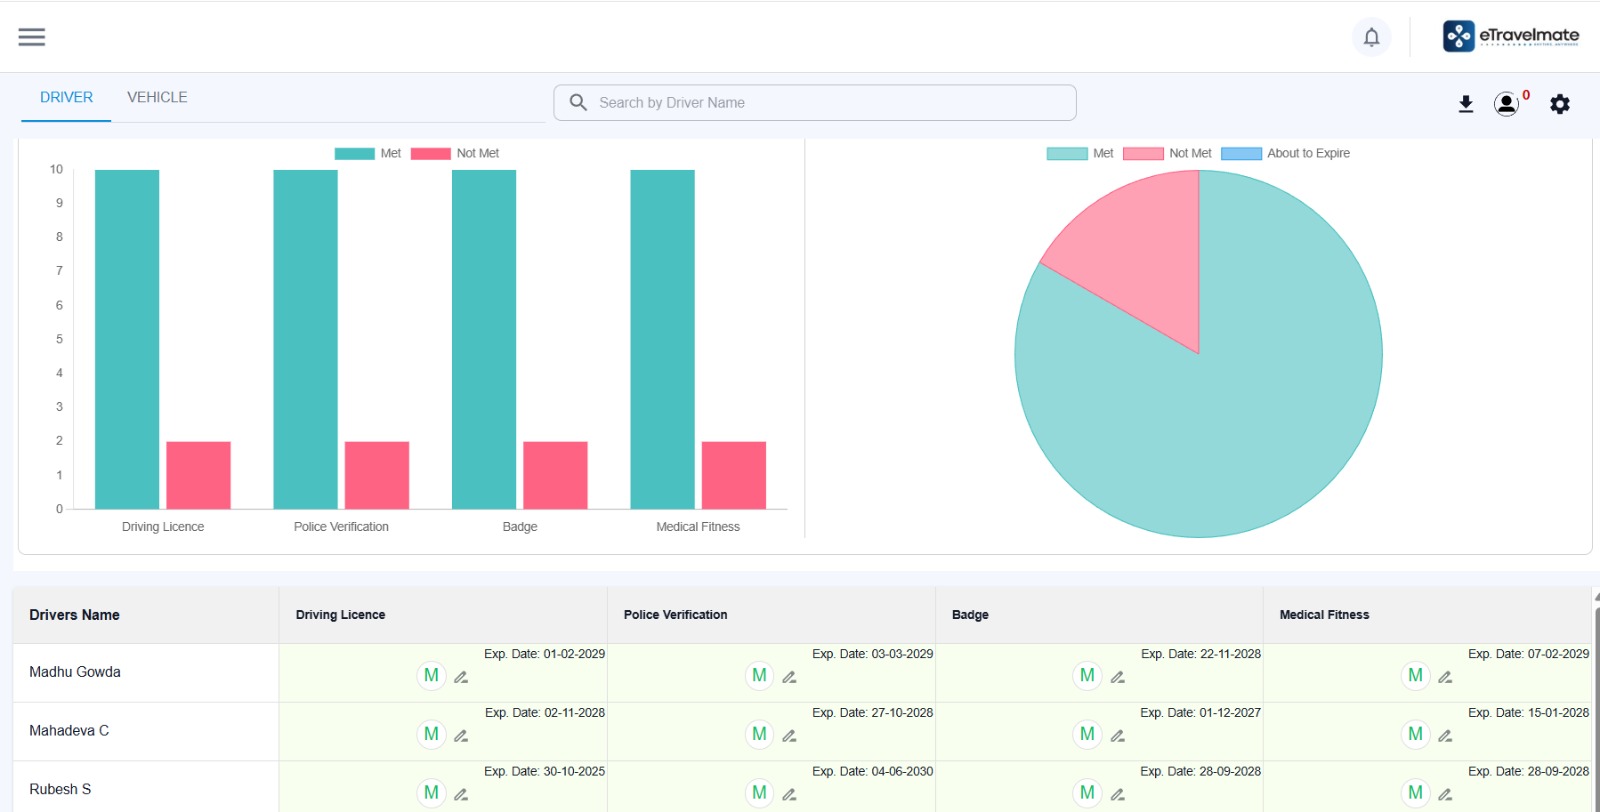Open the settings gear
The width and height of the screenshot is (1600, 812).
(x=1560, y=104)
